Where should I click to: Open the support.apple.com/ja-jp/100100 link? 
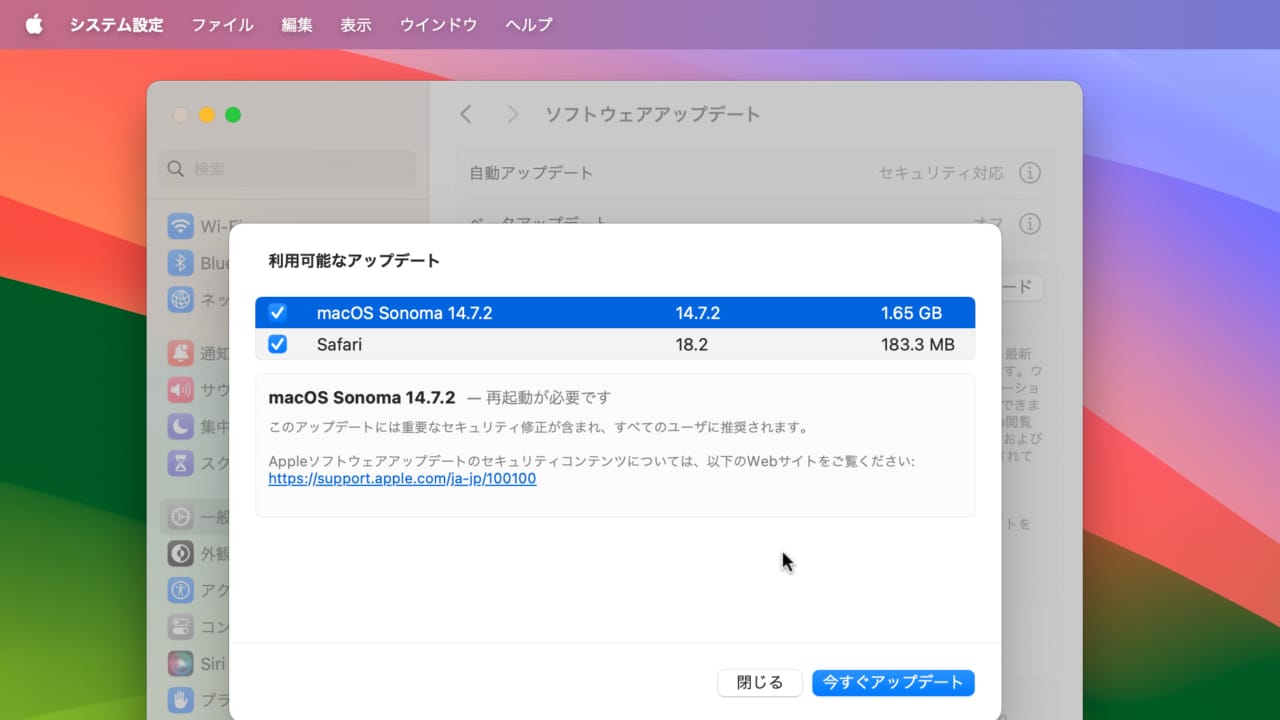402,479
